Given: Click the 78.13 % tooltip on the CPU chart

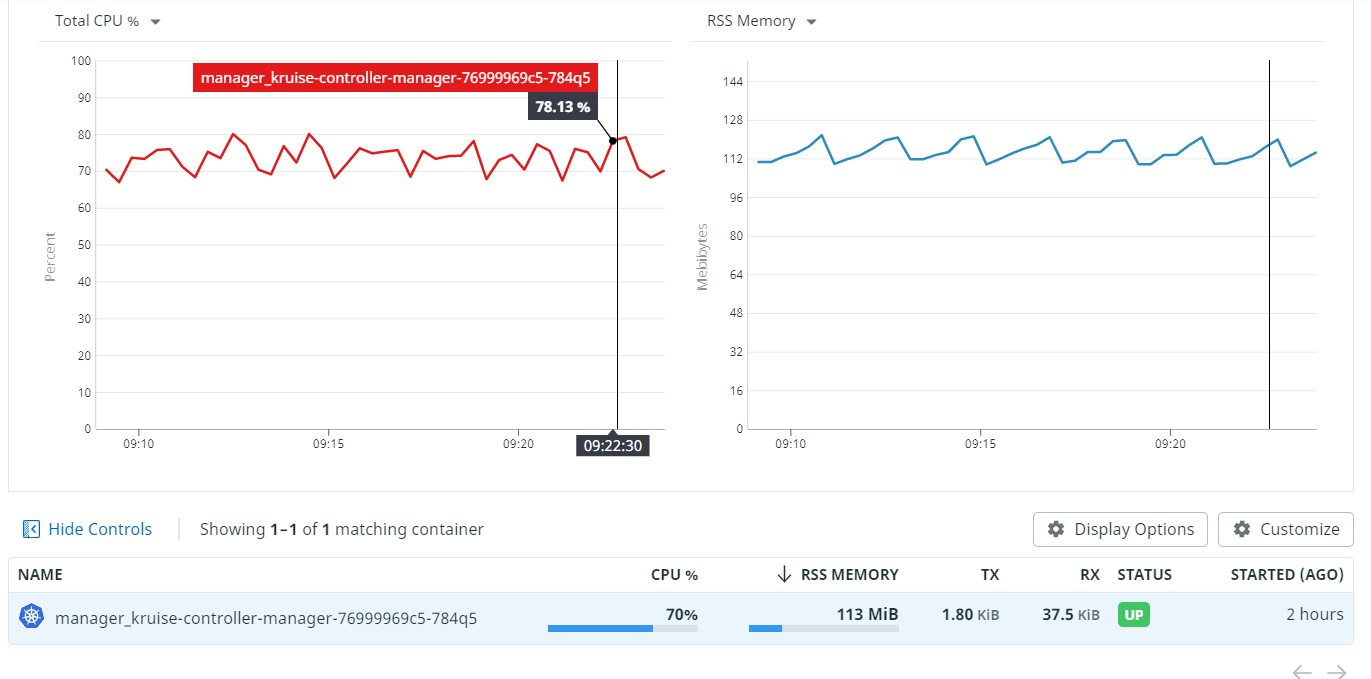Looking at the screenshot, I should pyautogui.click(x=562, y=106).
